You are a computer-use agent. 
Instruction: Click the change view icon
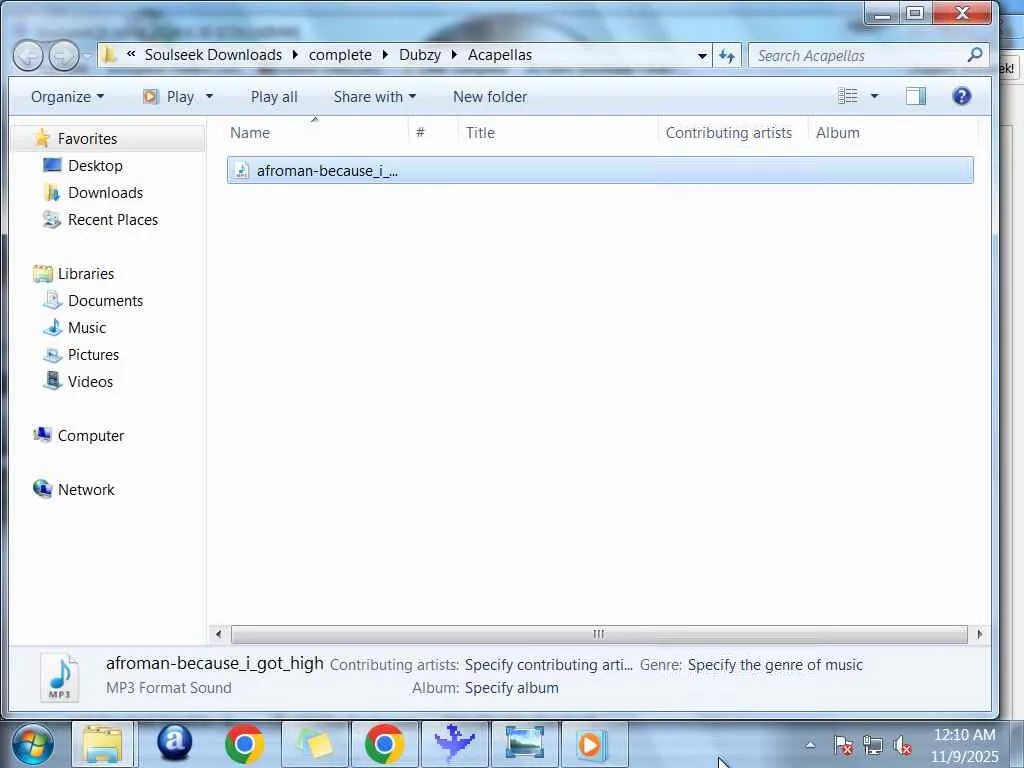[848, 97]
